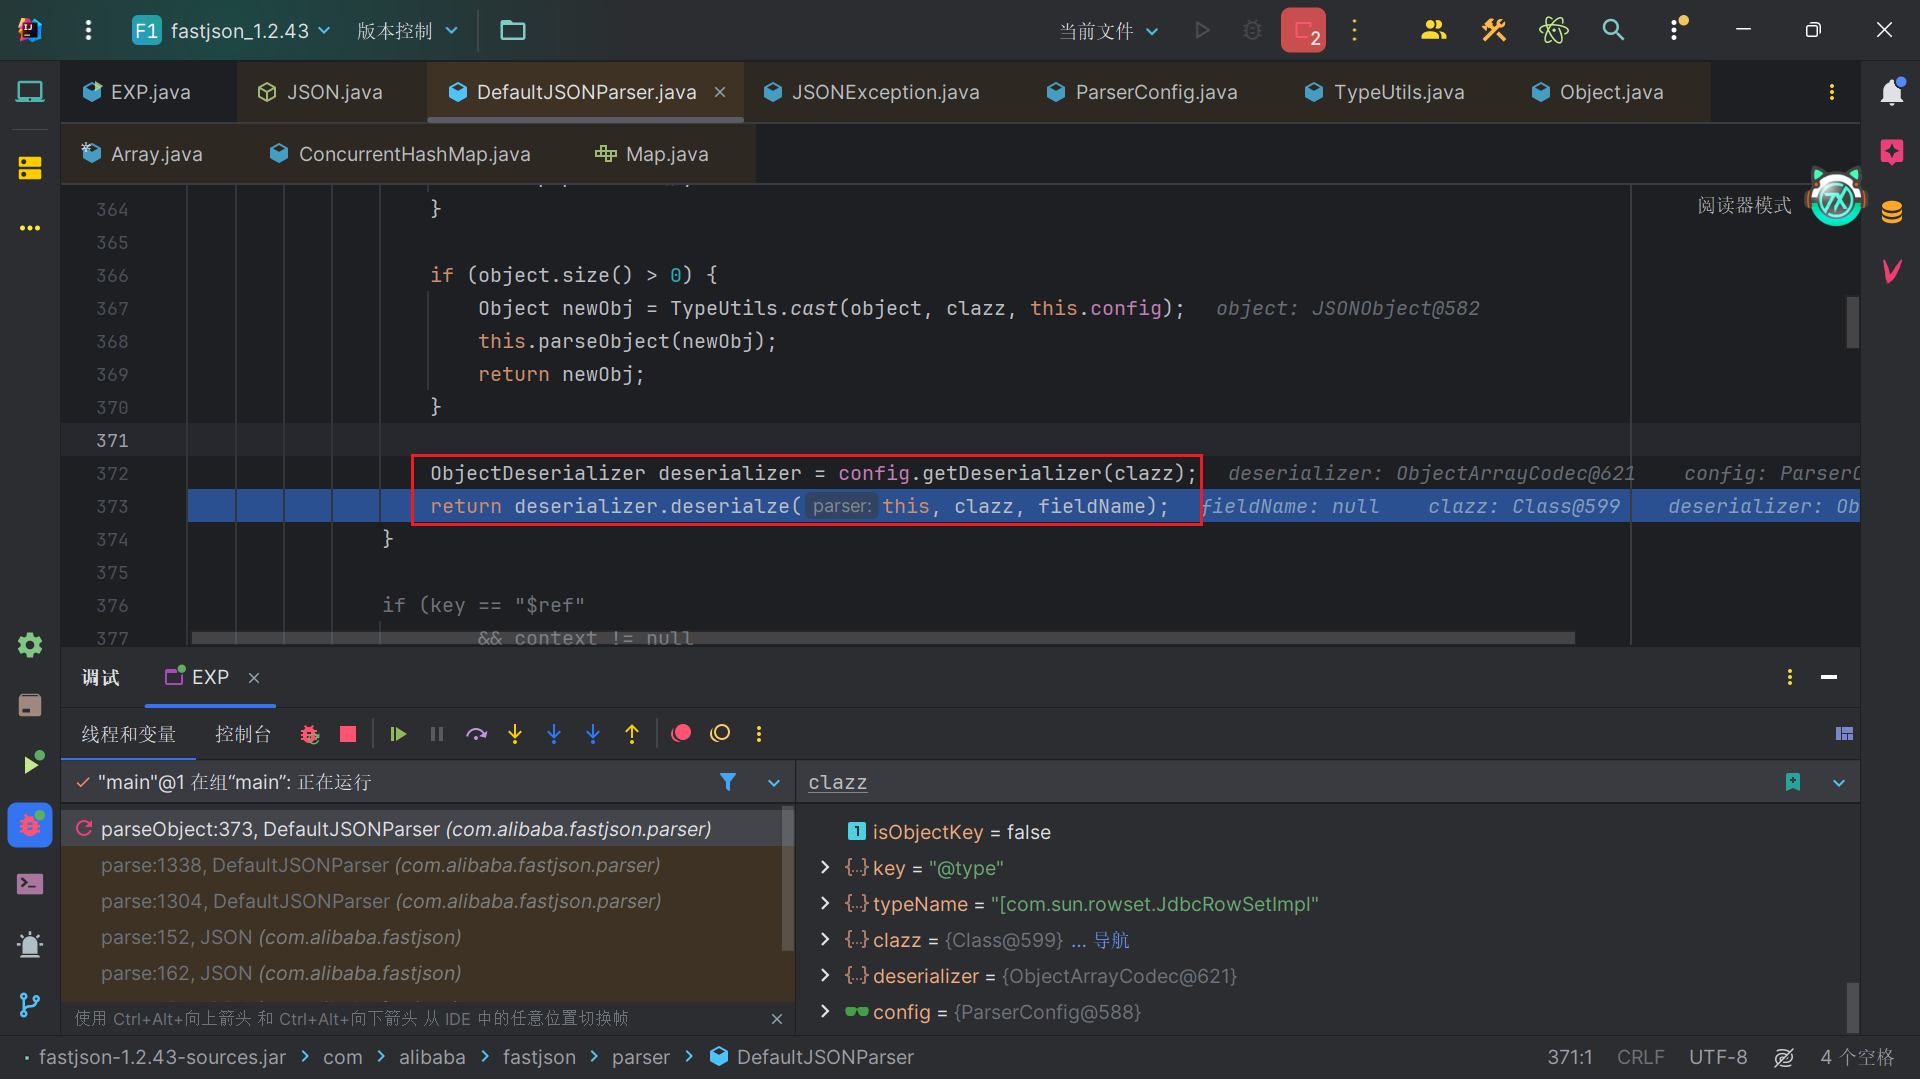This screenshot has height=1079, width=1920.
Task: Click the Debug bug icon in title bar
Action: click(1252, 30)
